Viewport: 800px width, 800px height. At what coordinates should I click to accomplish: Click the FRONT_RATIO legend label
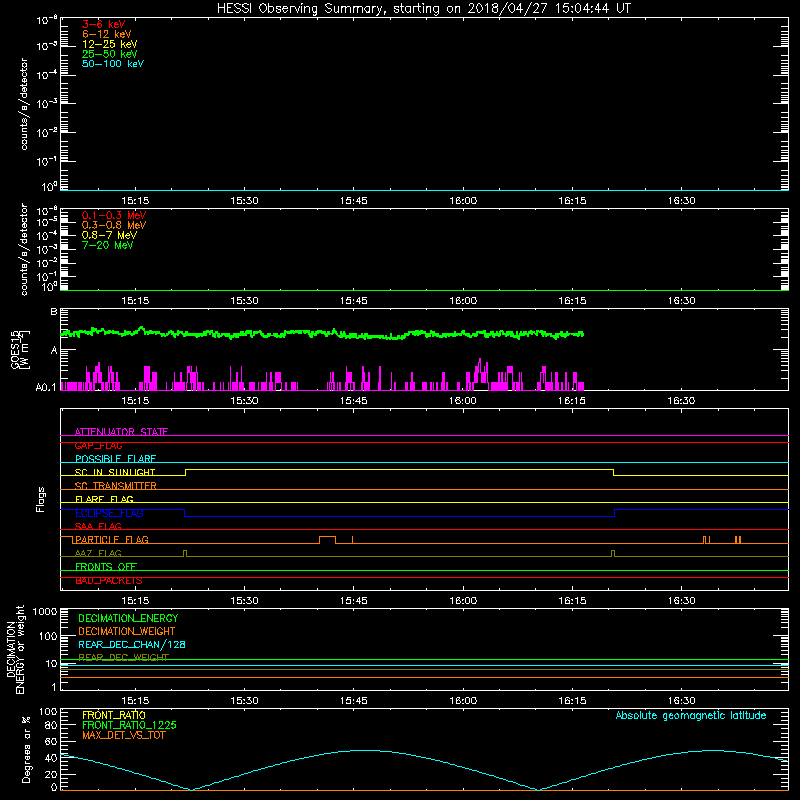[114, 715]
